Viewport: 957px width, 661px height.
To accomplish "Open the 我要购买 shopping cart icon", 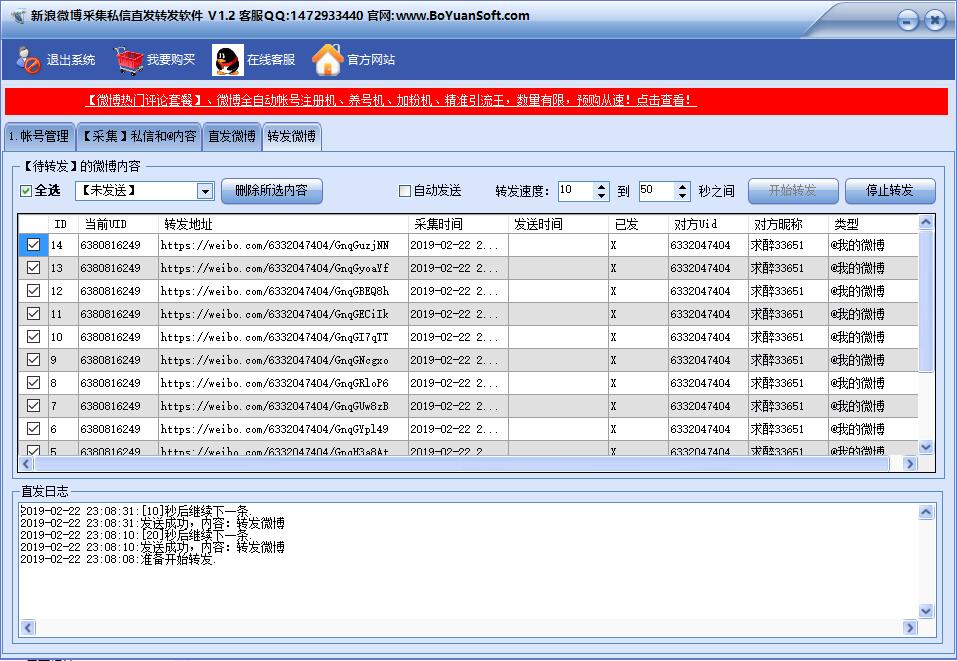I will point(128,60).
